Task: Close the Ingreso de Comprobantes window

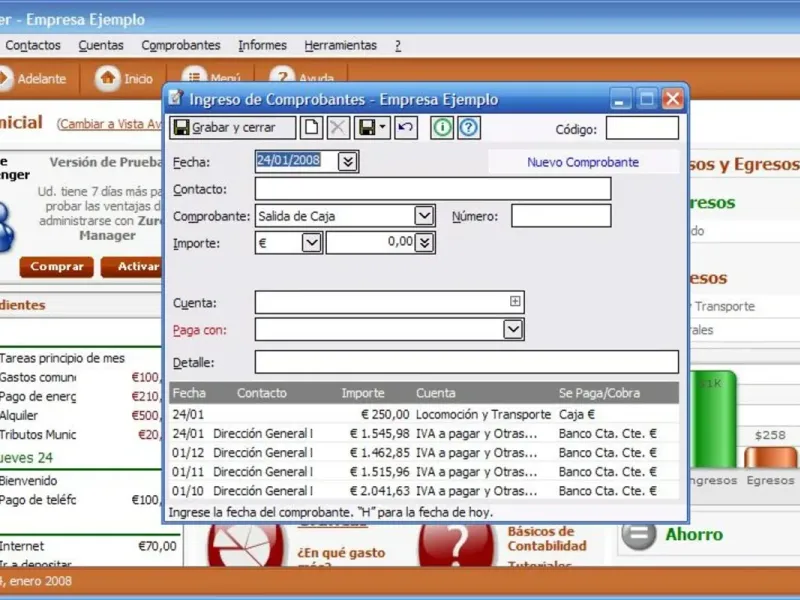Action: 672,99
